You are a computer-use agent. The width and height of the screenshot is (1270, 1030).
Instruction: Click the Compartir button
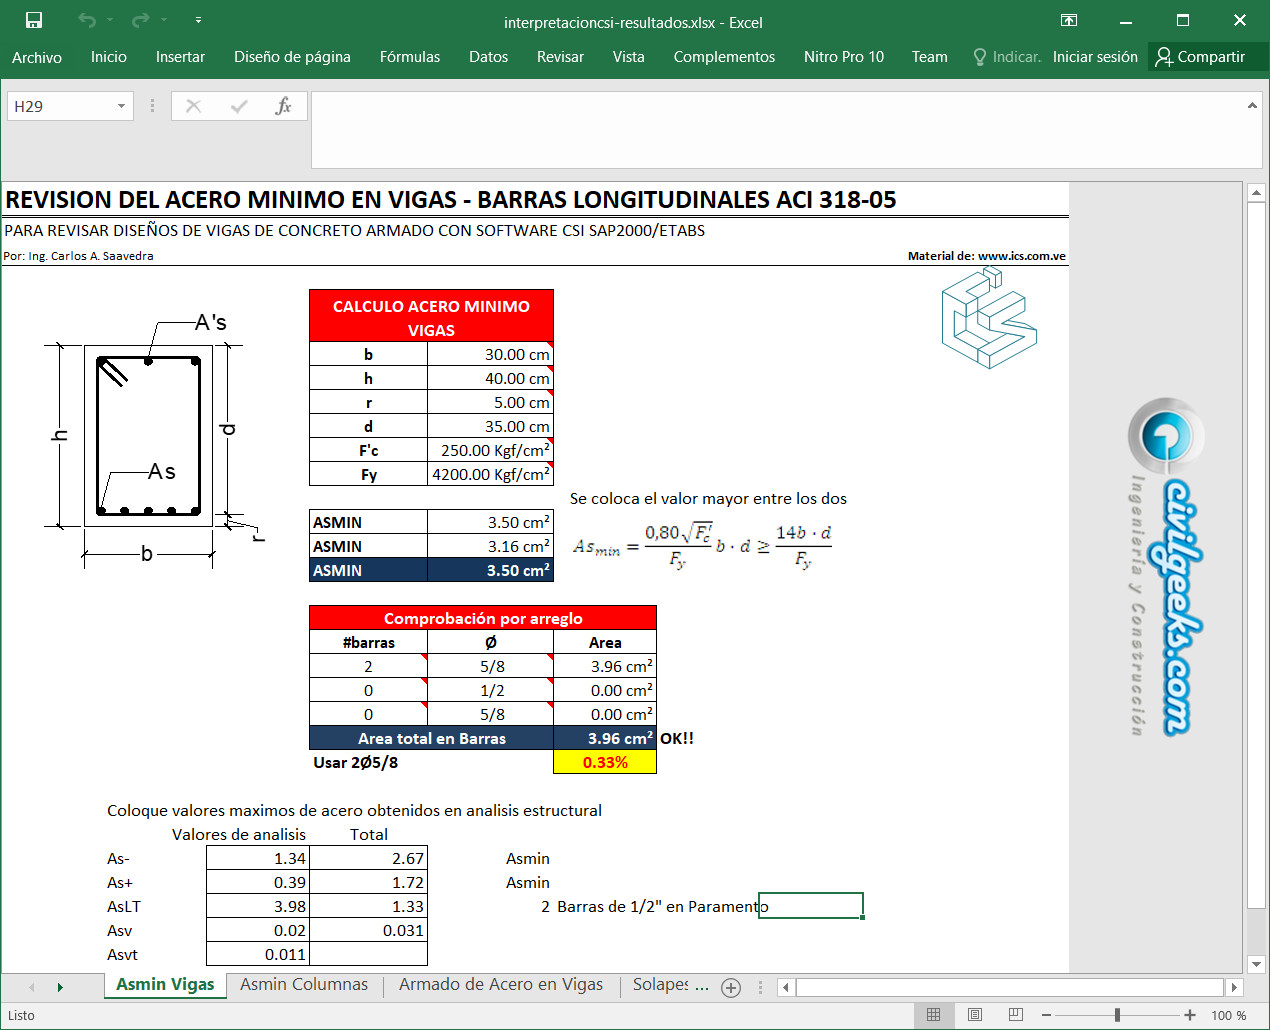pos(1200,57)
